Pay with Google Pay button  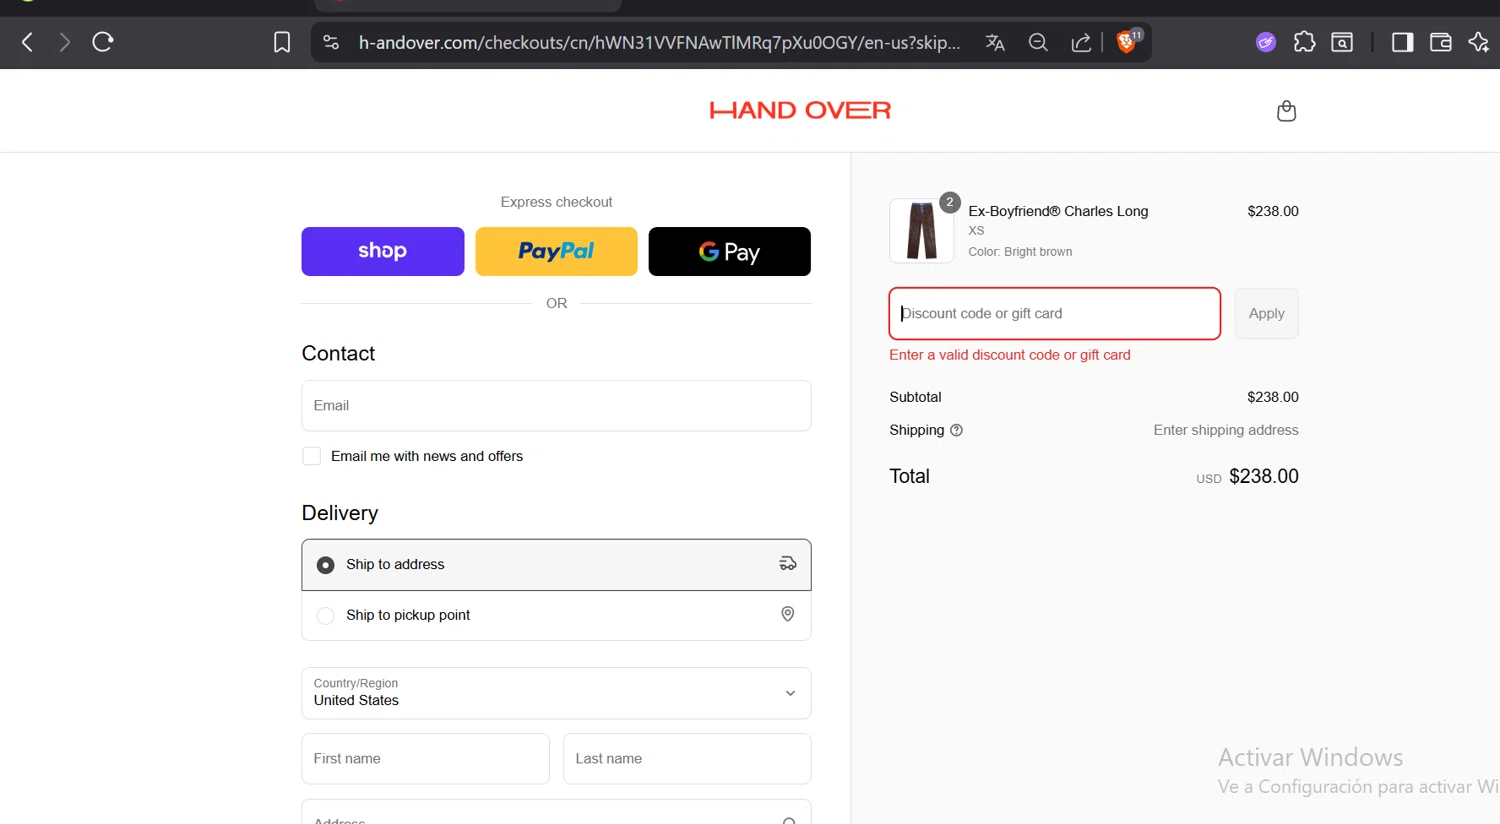point(730,251)
